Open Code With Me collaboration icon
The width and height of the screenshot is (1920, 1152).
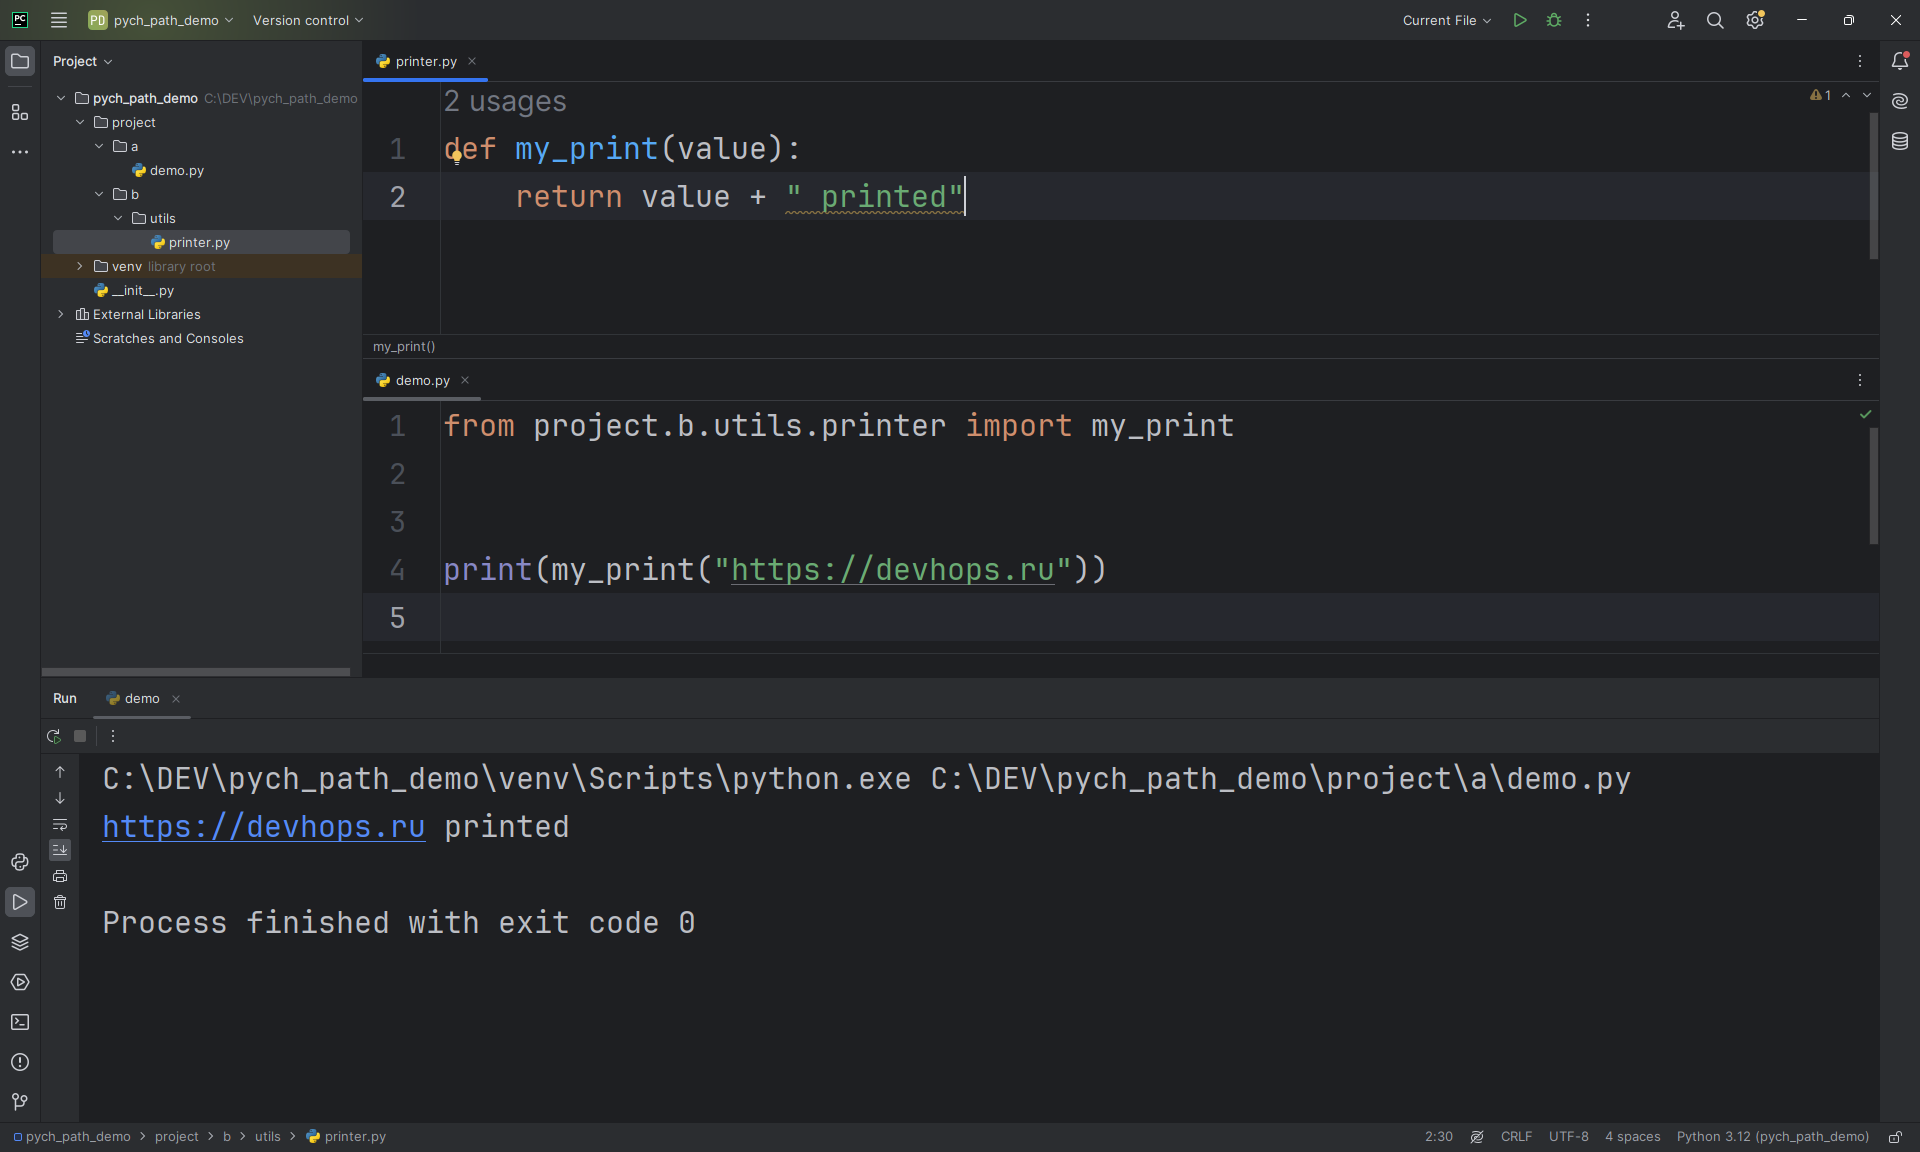(1675, 20)
